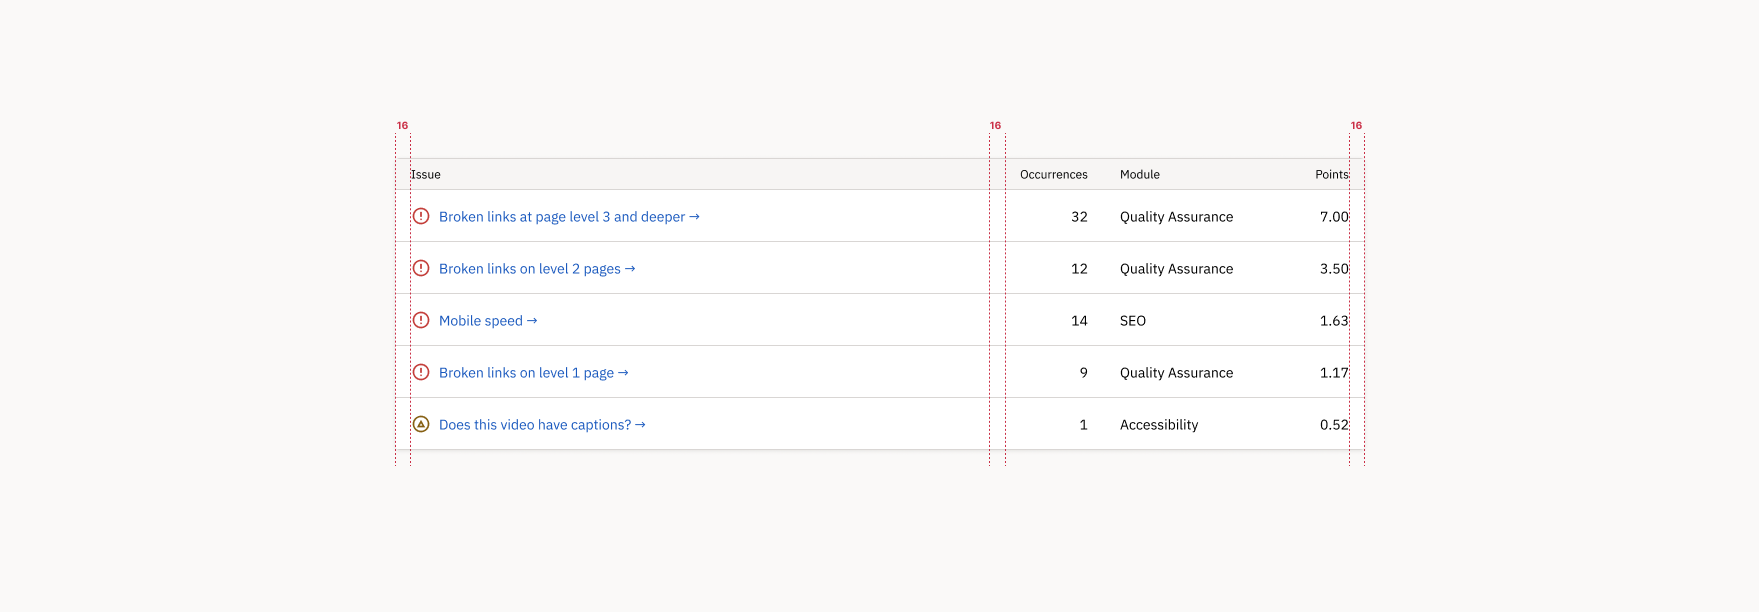
Task: Open the Broken links on level 2 pages link
Action: tap(537, 269)
